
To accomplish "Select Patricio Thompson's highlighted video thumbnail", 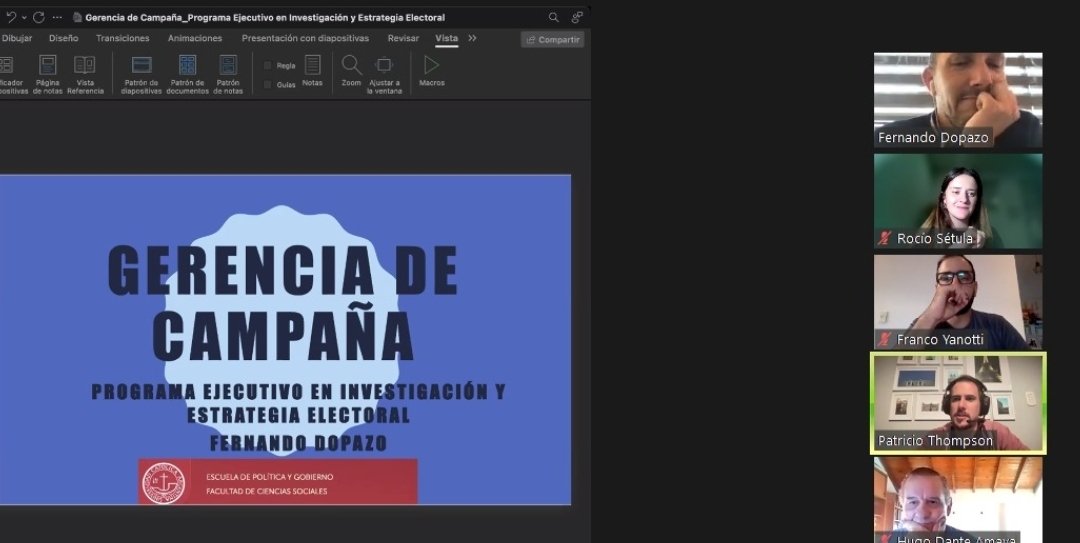I will click(x=958, y=404).
